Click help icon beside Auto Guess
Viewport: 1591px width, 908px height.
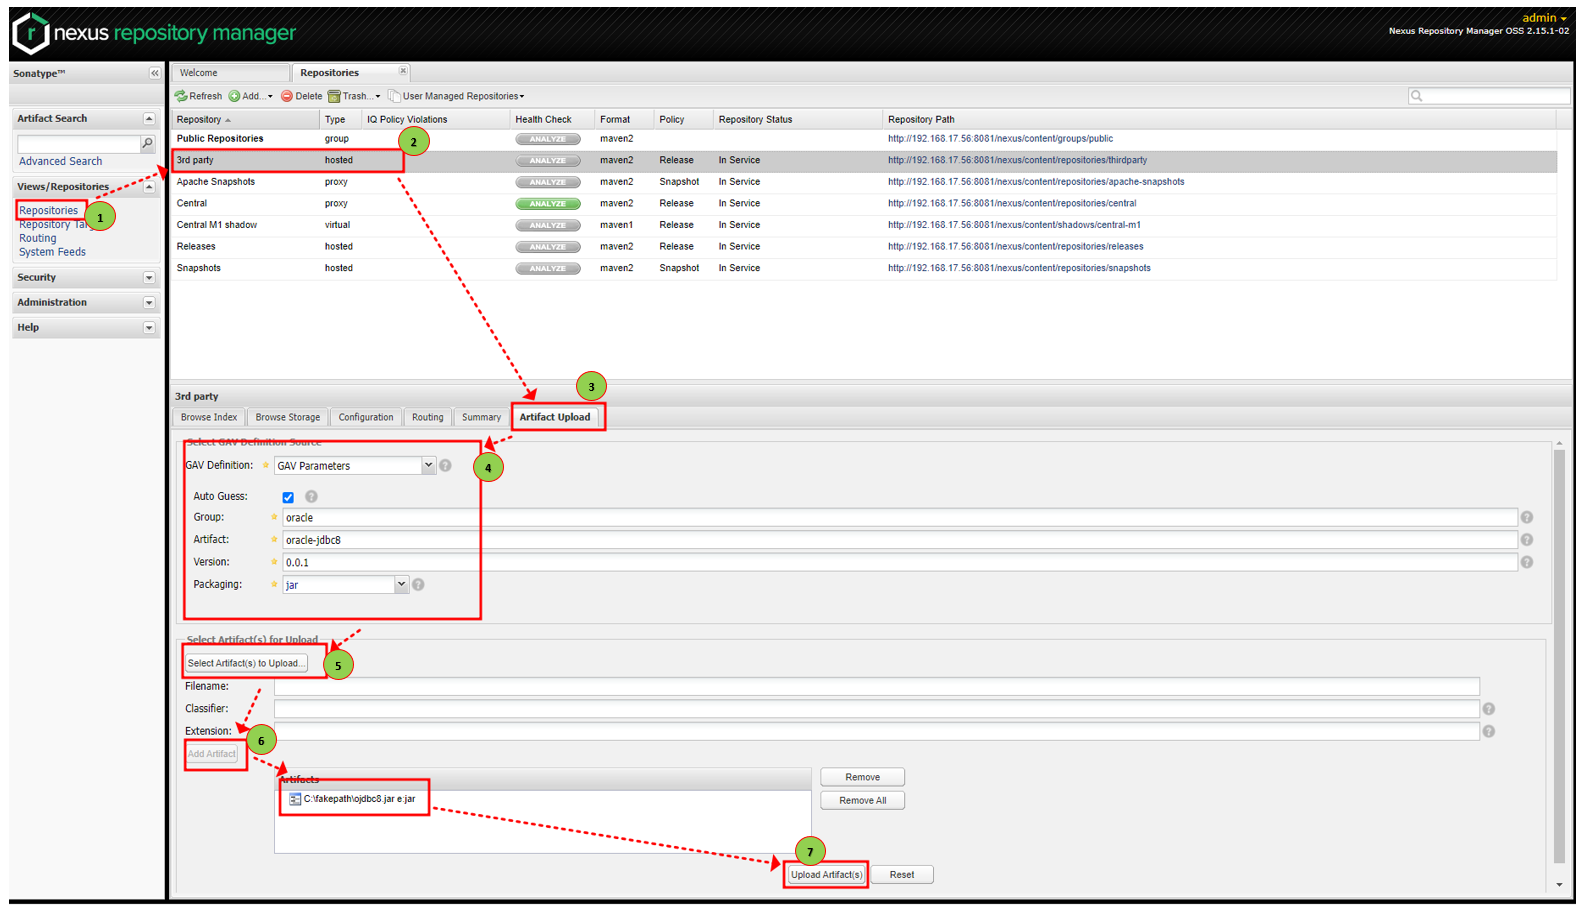click(311, 497)
